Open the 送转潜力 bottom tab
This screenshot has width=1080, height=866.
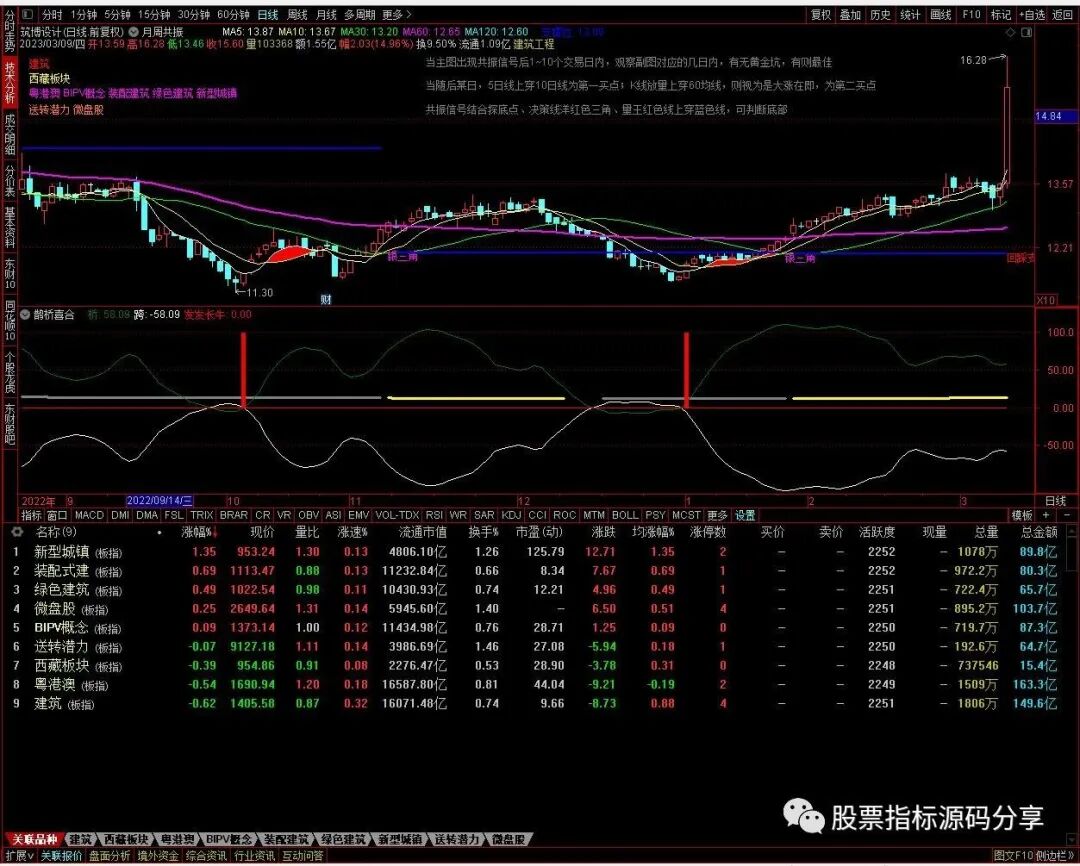457,839
